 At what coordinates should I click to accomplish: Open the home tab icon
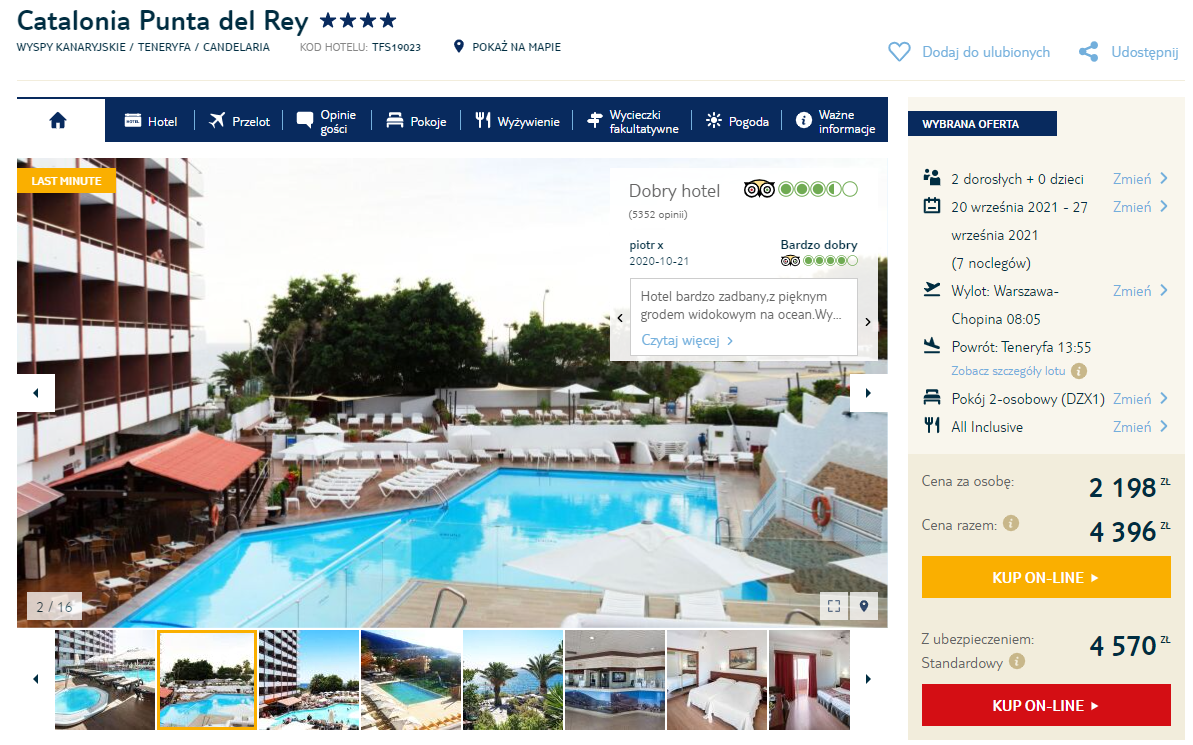click(x=58, y=120)
